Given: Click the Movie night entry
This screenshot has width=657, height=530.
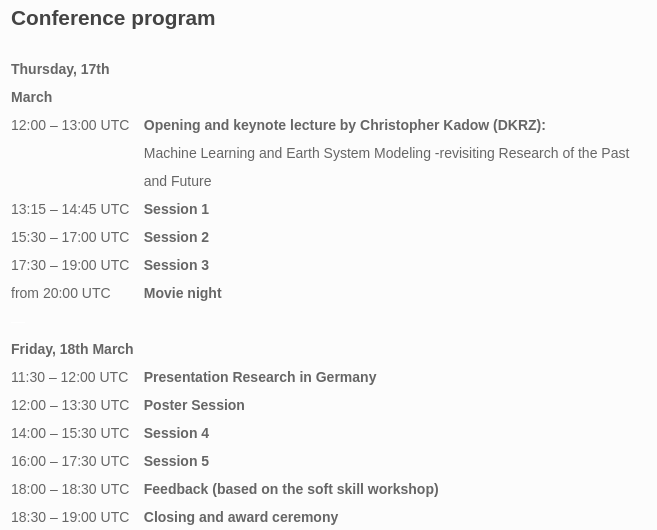Looking at the screenshot, I should 182,293.
